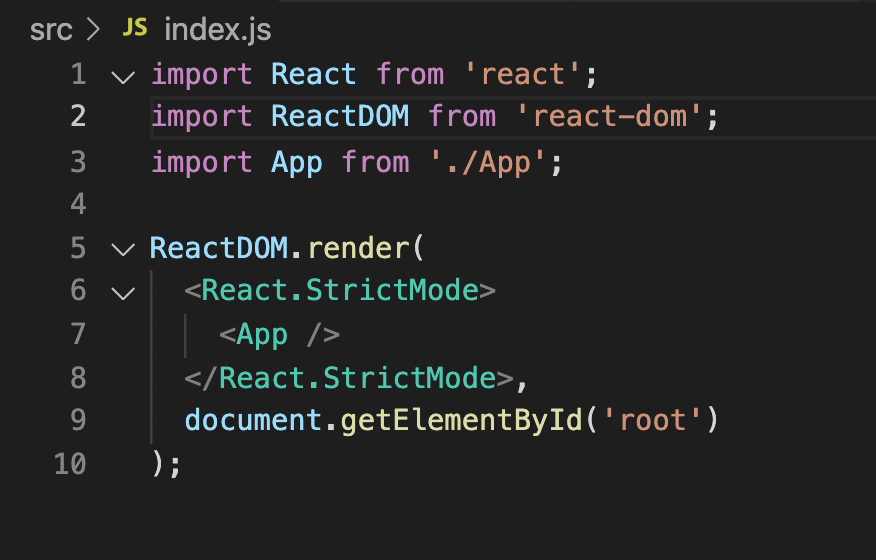Click the breadcrumb chevron after src
This screenshot has height=560, width=876.
click(93, 30)
